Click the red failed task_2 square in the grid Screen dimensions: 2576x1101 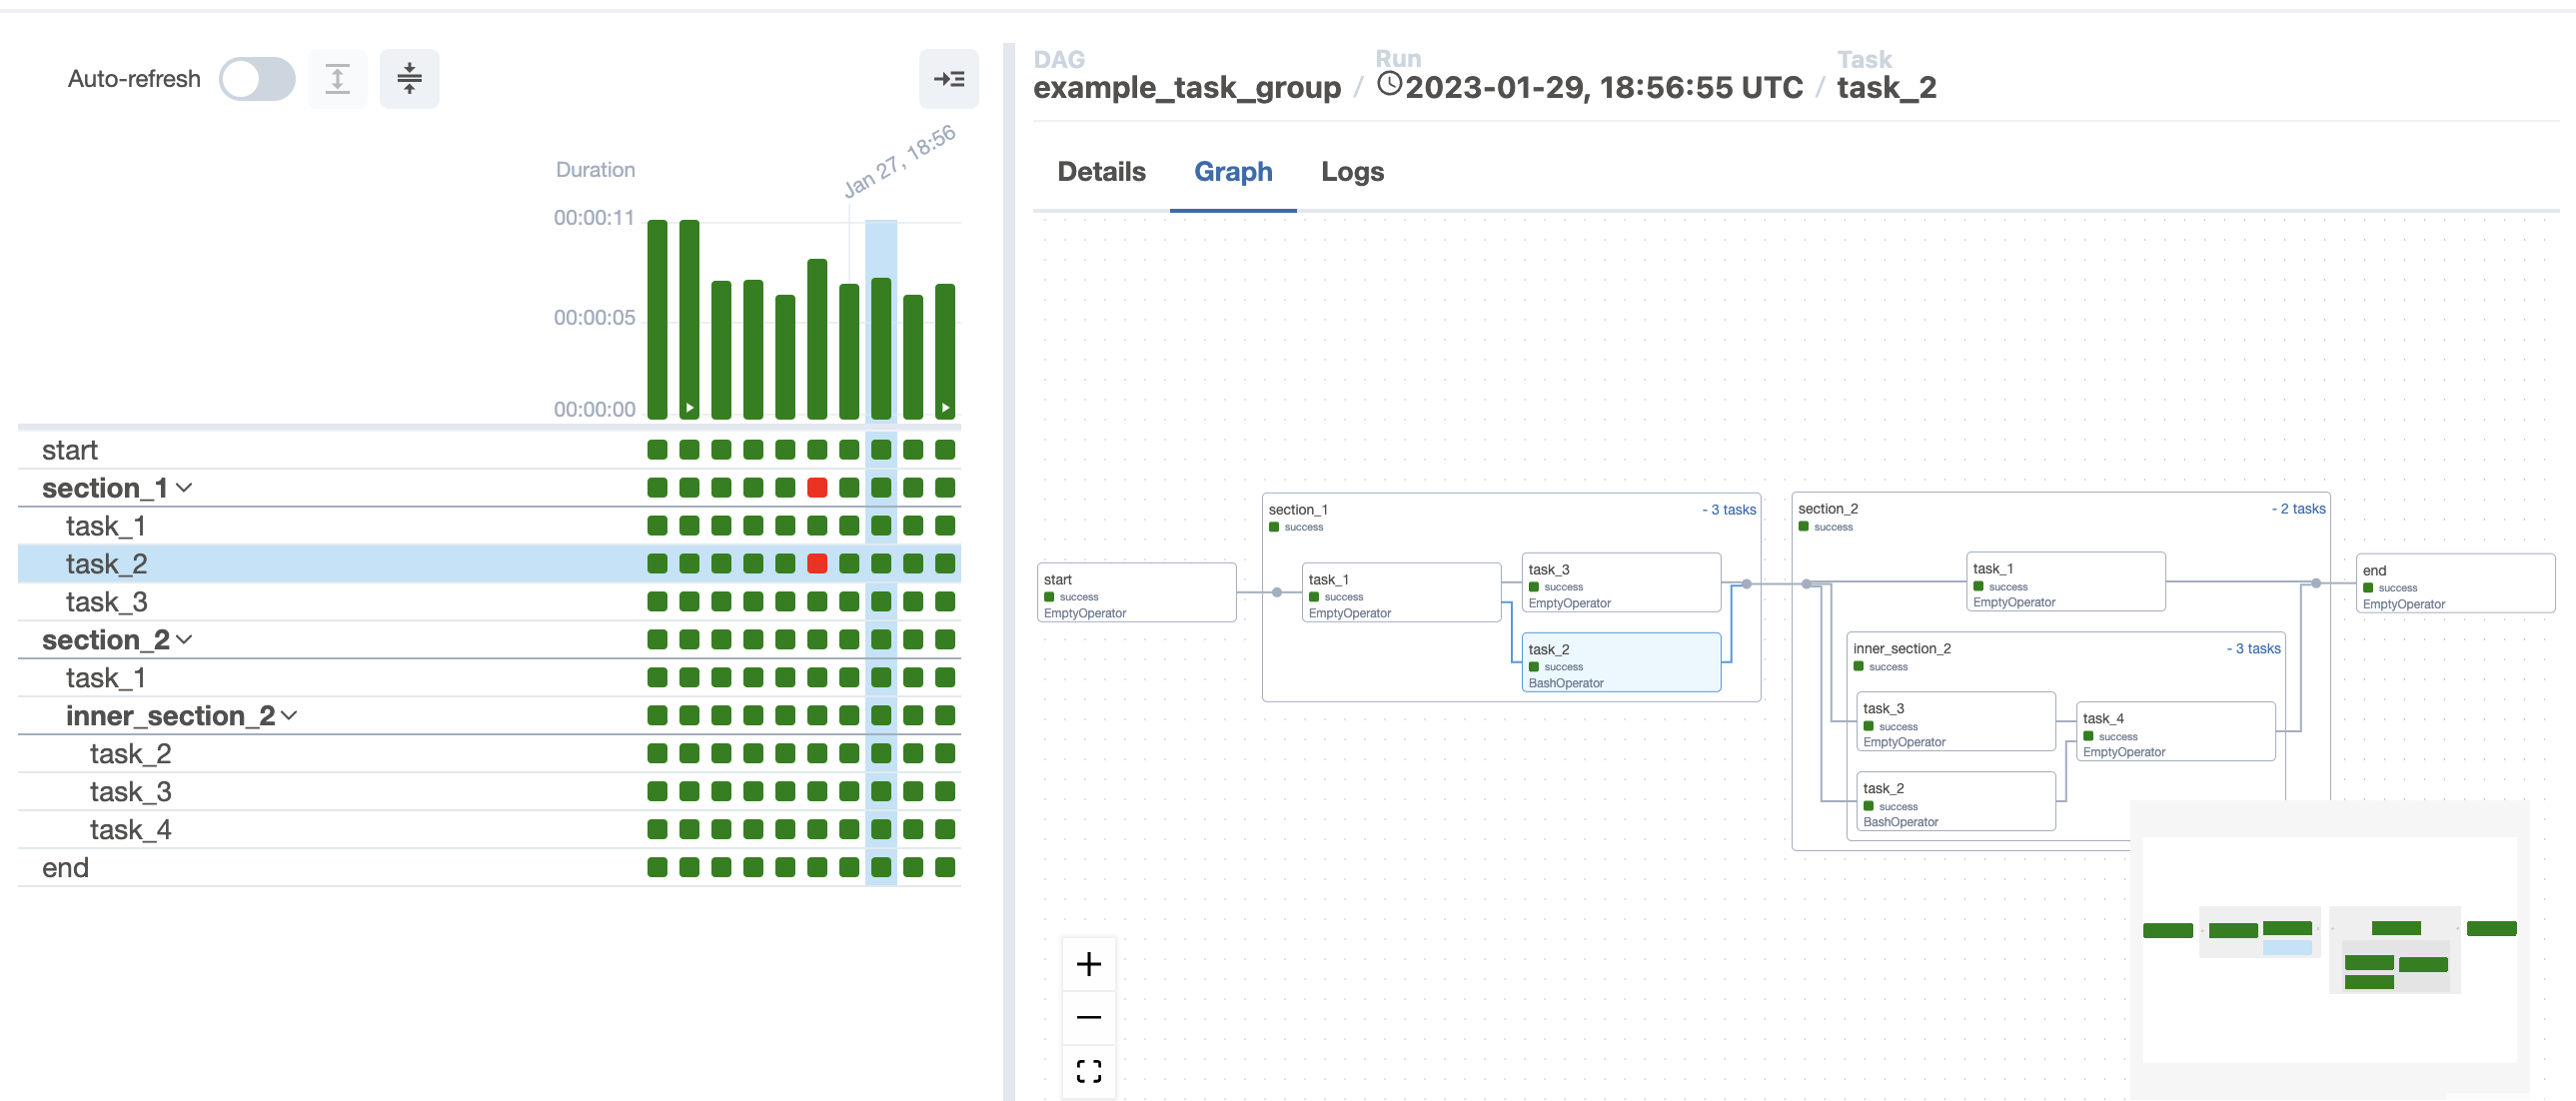(816, 563)
